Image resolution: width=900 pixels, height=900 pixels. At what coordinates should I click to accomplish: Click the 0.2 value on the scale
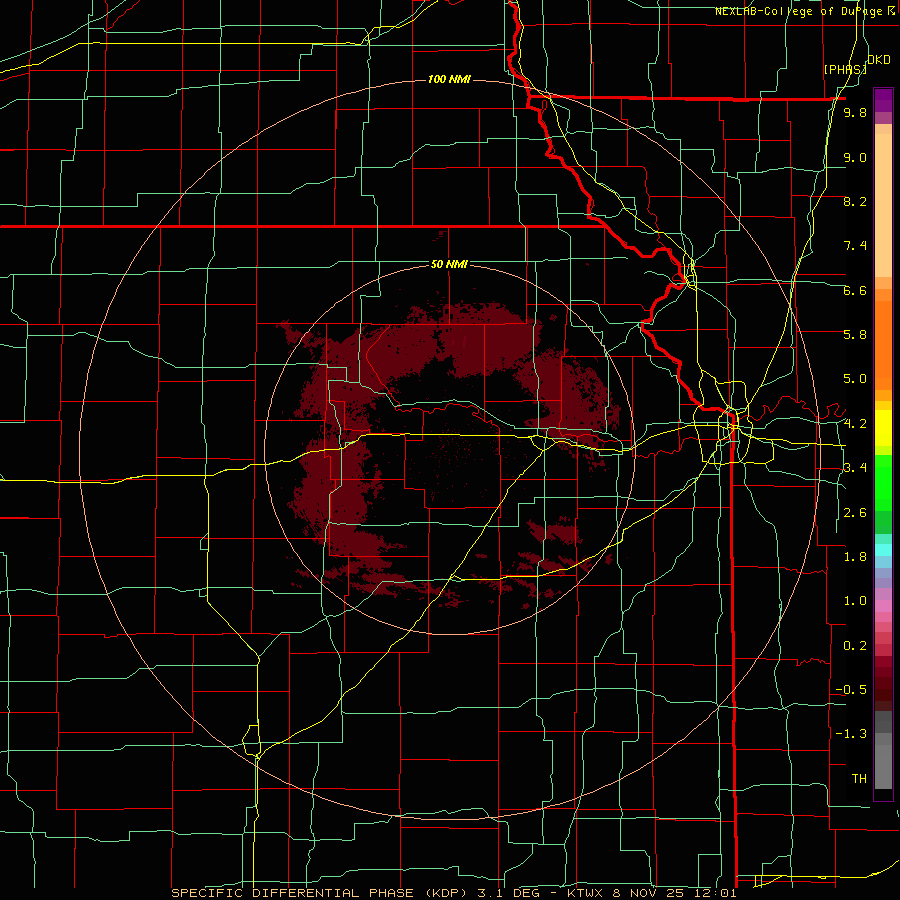click(x=855, y=646)
